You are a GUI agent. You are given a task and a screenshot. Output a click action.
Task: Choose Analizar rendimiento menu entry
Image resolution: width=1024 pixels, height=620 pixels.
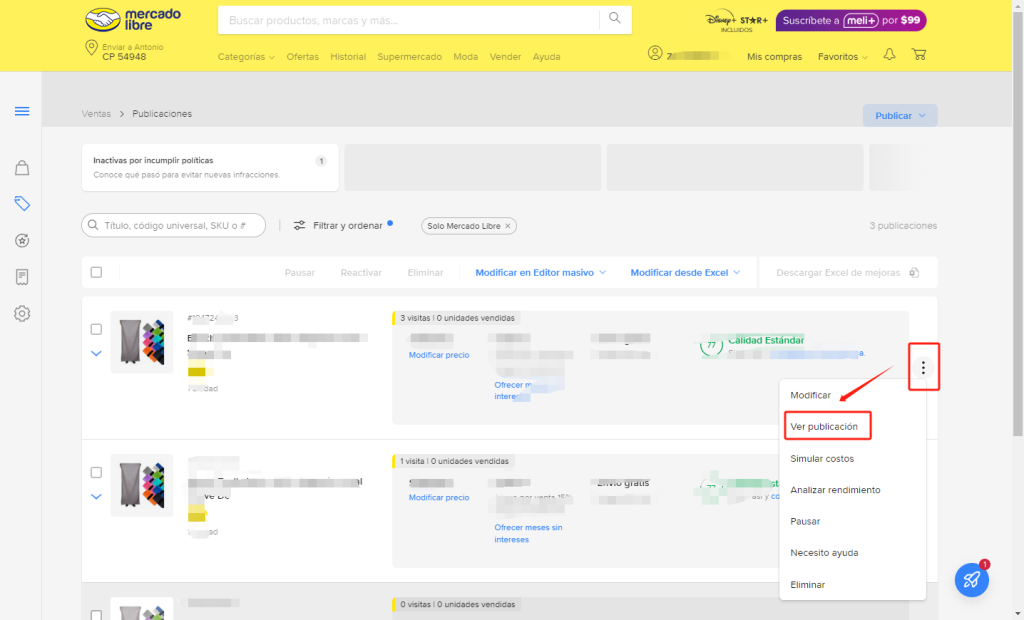(835, 490)
